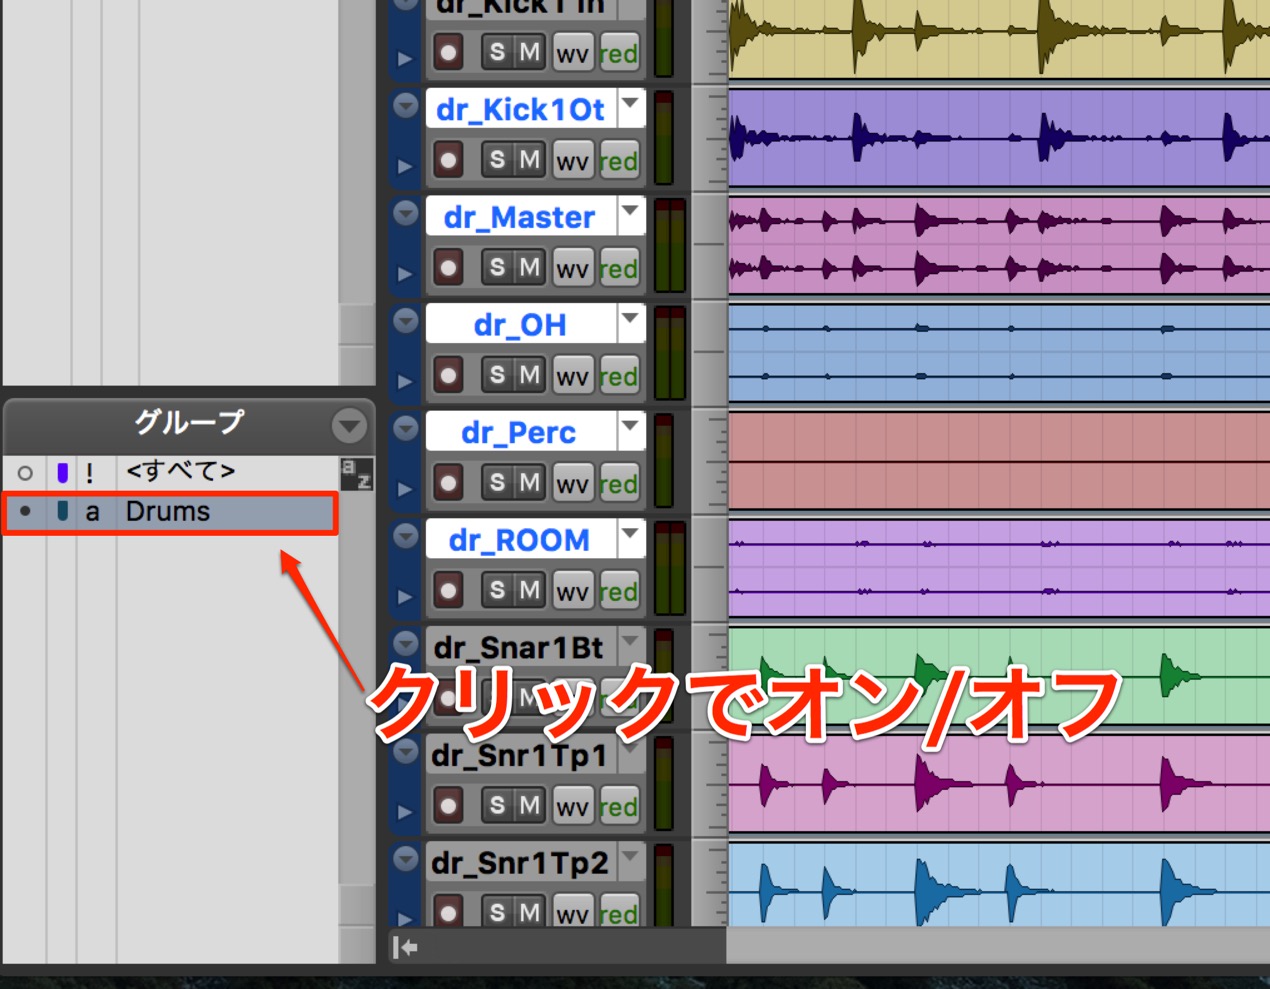
Task: Click the read automation button on dr_Master
Action: pos(619,269)
